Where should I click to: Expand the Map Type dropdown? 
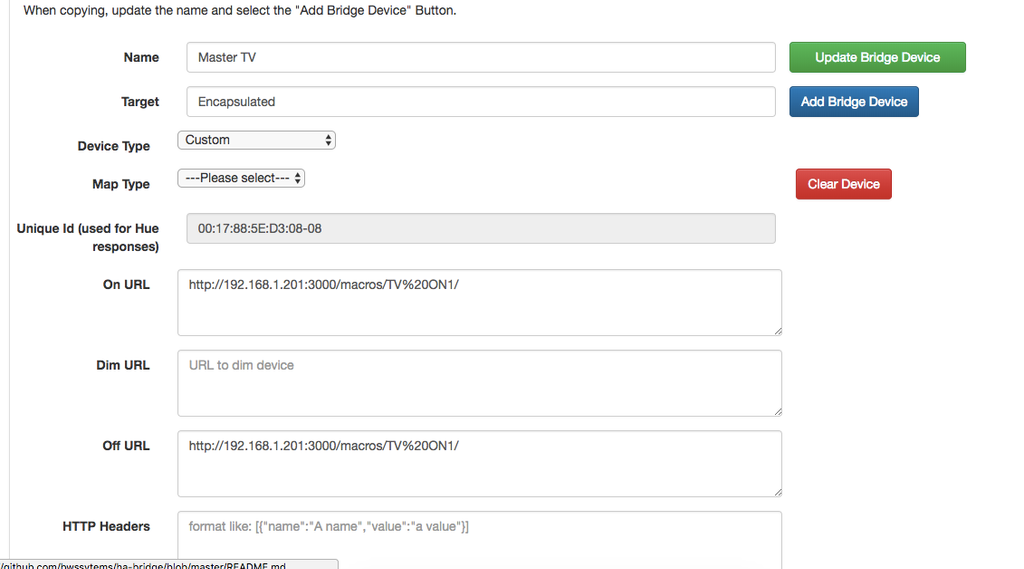click(x=241, y=178)
